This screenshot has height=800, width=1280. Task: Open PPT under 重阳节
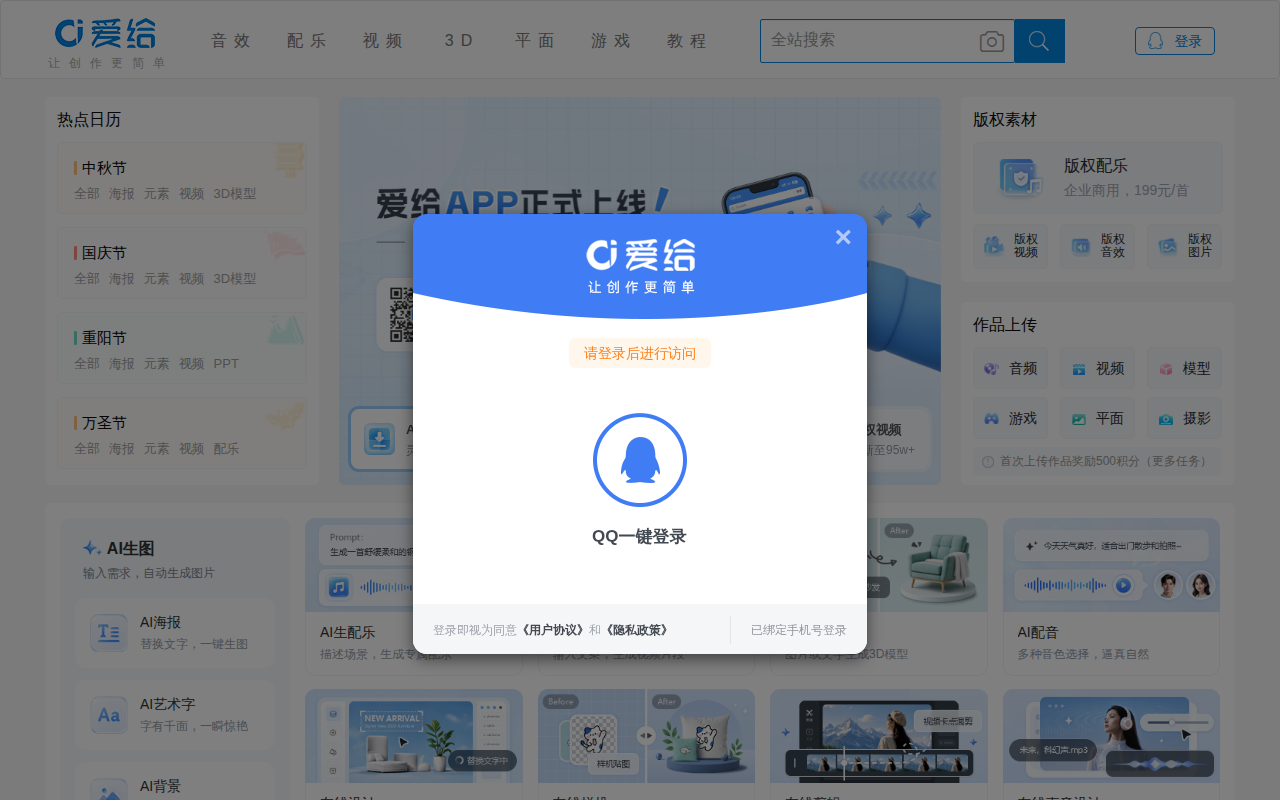(226, 364)
